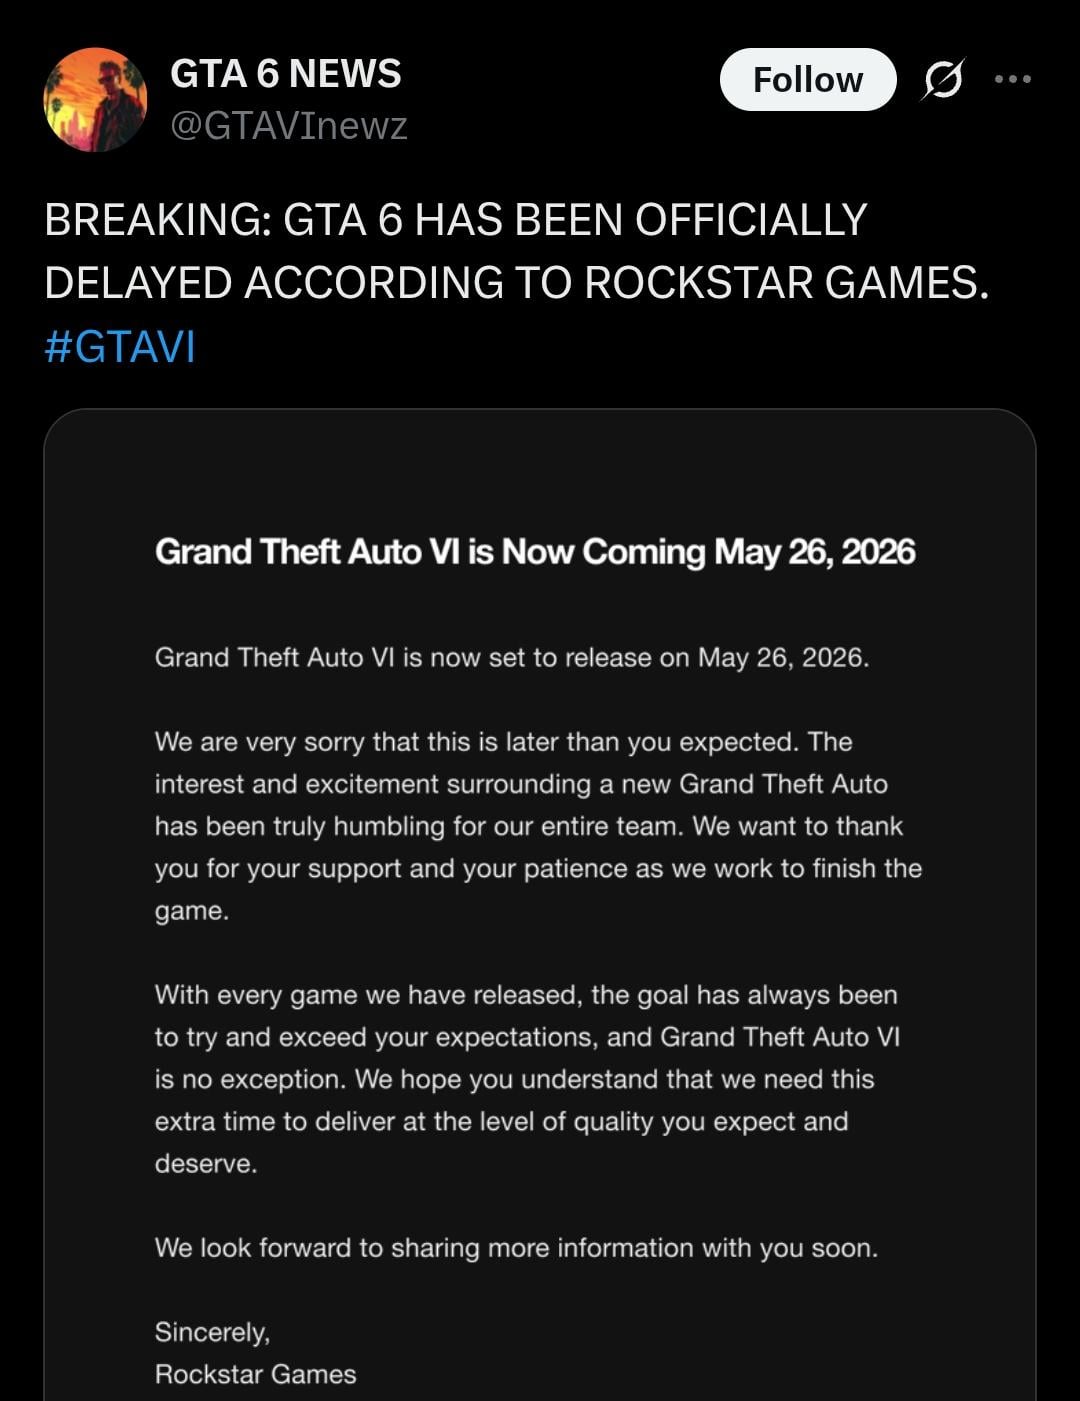This screenshot has width=1080, height=1401.
Task: Click the 'We are very sorry' paragraph
Action: pyautogui.click(x=538, y=826)
